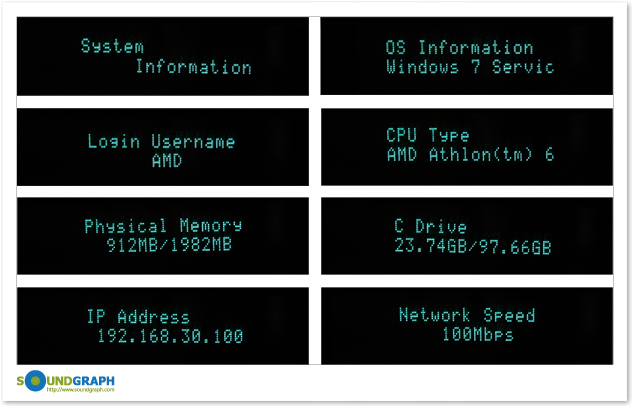Click the 'Login Username' heading
This screenshot has height=410, width=632.
161,142
